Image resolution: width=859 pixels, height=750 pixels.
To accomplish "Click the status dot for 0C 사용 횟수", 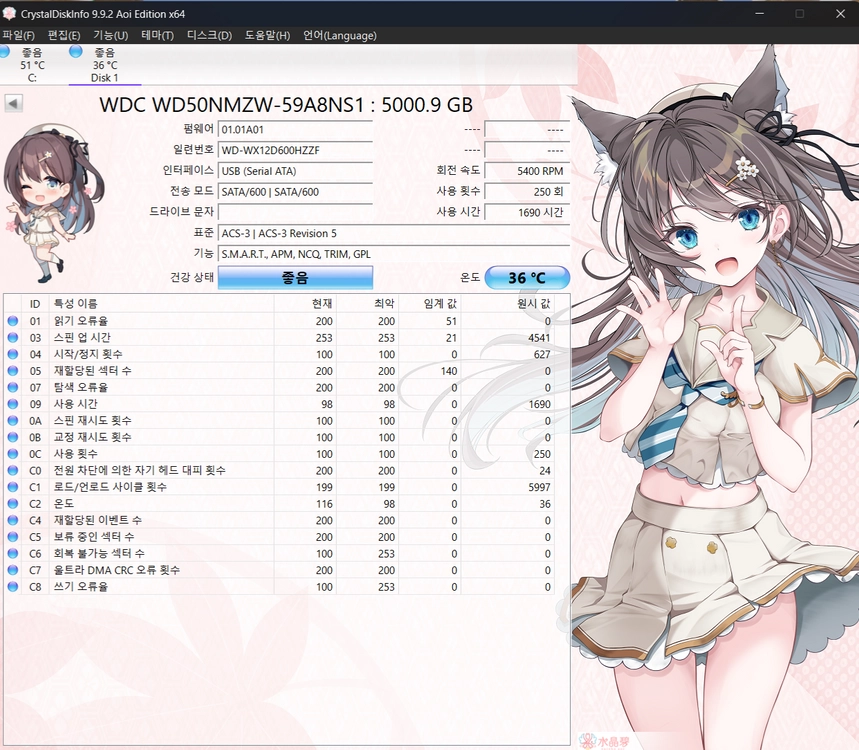I will 13,454.
